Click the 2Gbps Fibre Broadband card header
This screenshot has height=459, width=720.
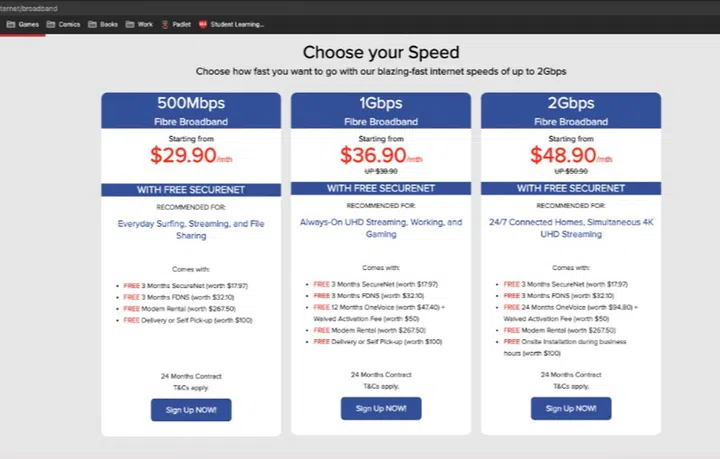tap(570, 110)
